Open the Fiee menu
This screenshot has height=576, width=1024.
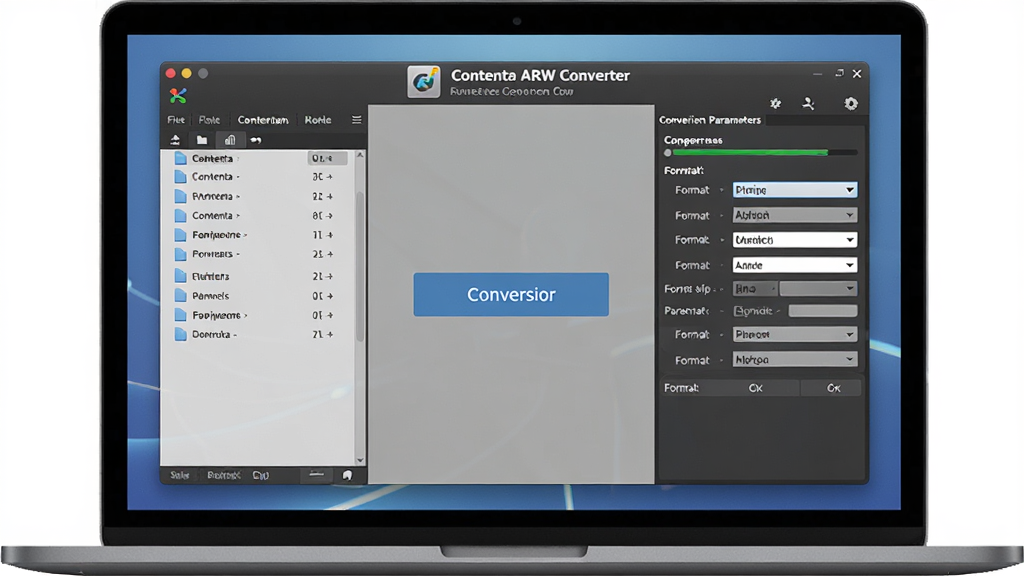click(176, 120)
